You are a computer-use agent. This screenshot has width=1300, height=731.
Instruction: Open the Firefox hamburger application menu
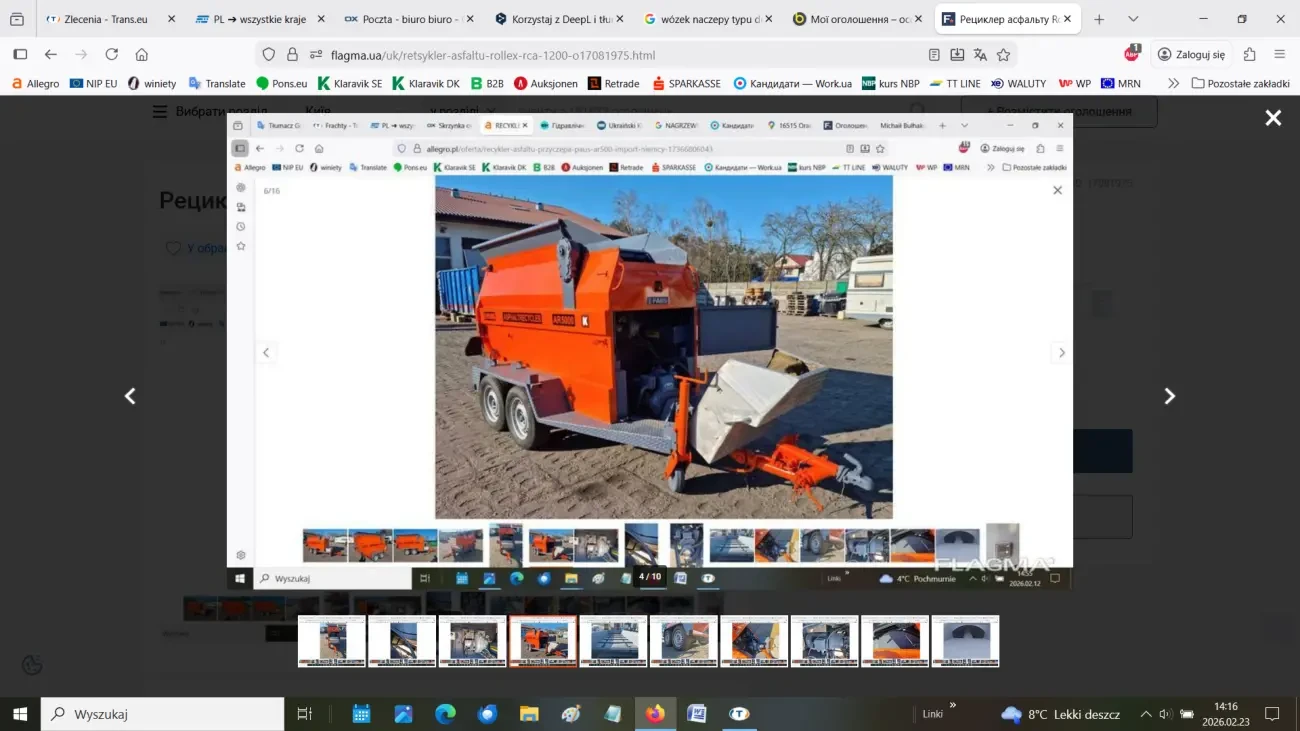point(1279,55)
